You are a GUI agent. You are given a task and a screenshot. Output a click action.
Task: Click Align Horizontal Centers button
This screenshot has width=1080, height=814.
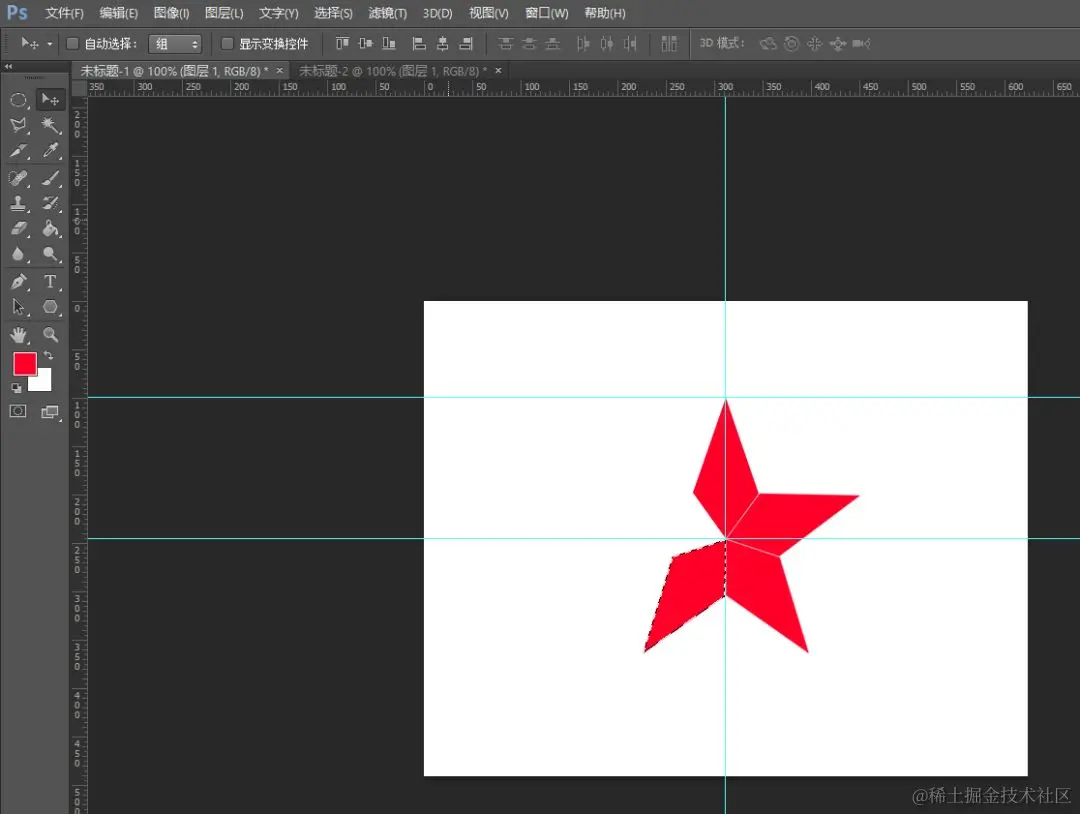click(x=443, y=44)
